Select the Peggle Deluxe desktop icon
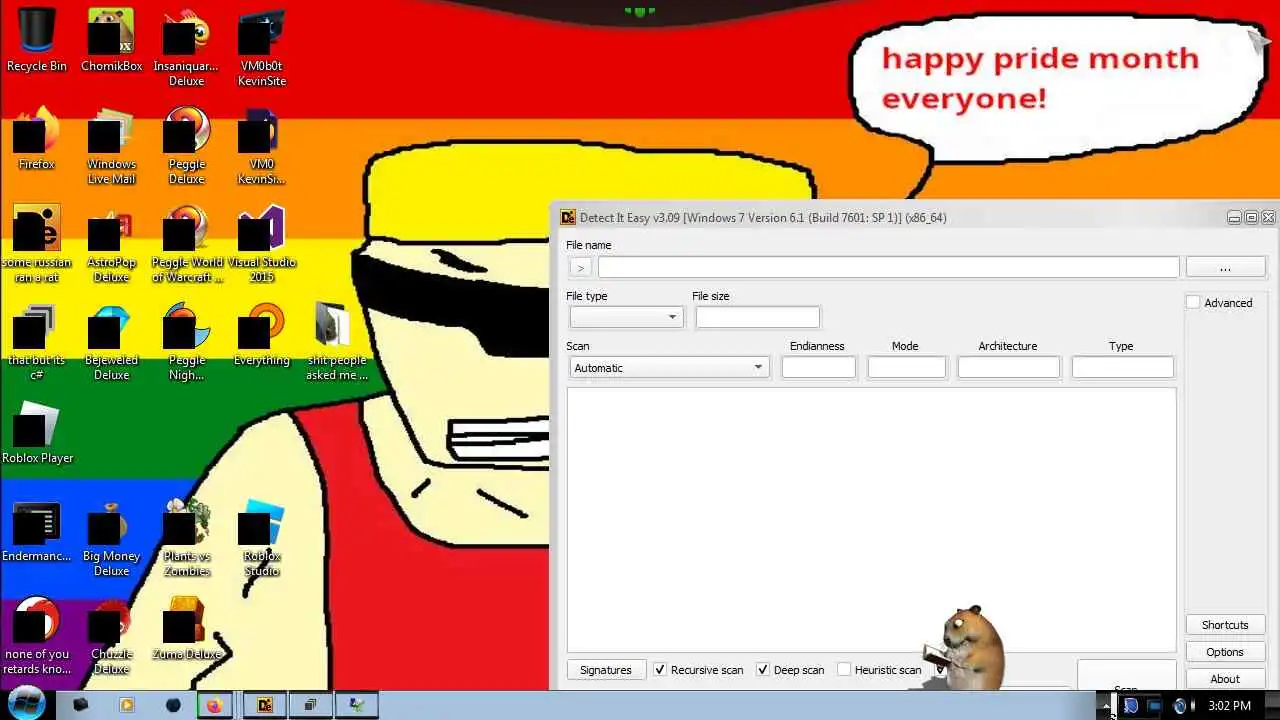 coord(186,145)
